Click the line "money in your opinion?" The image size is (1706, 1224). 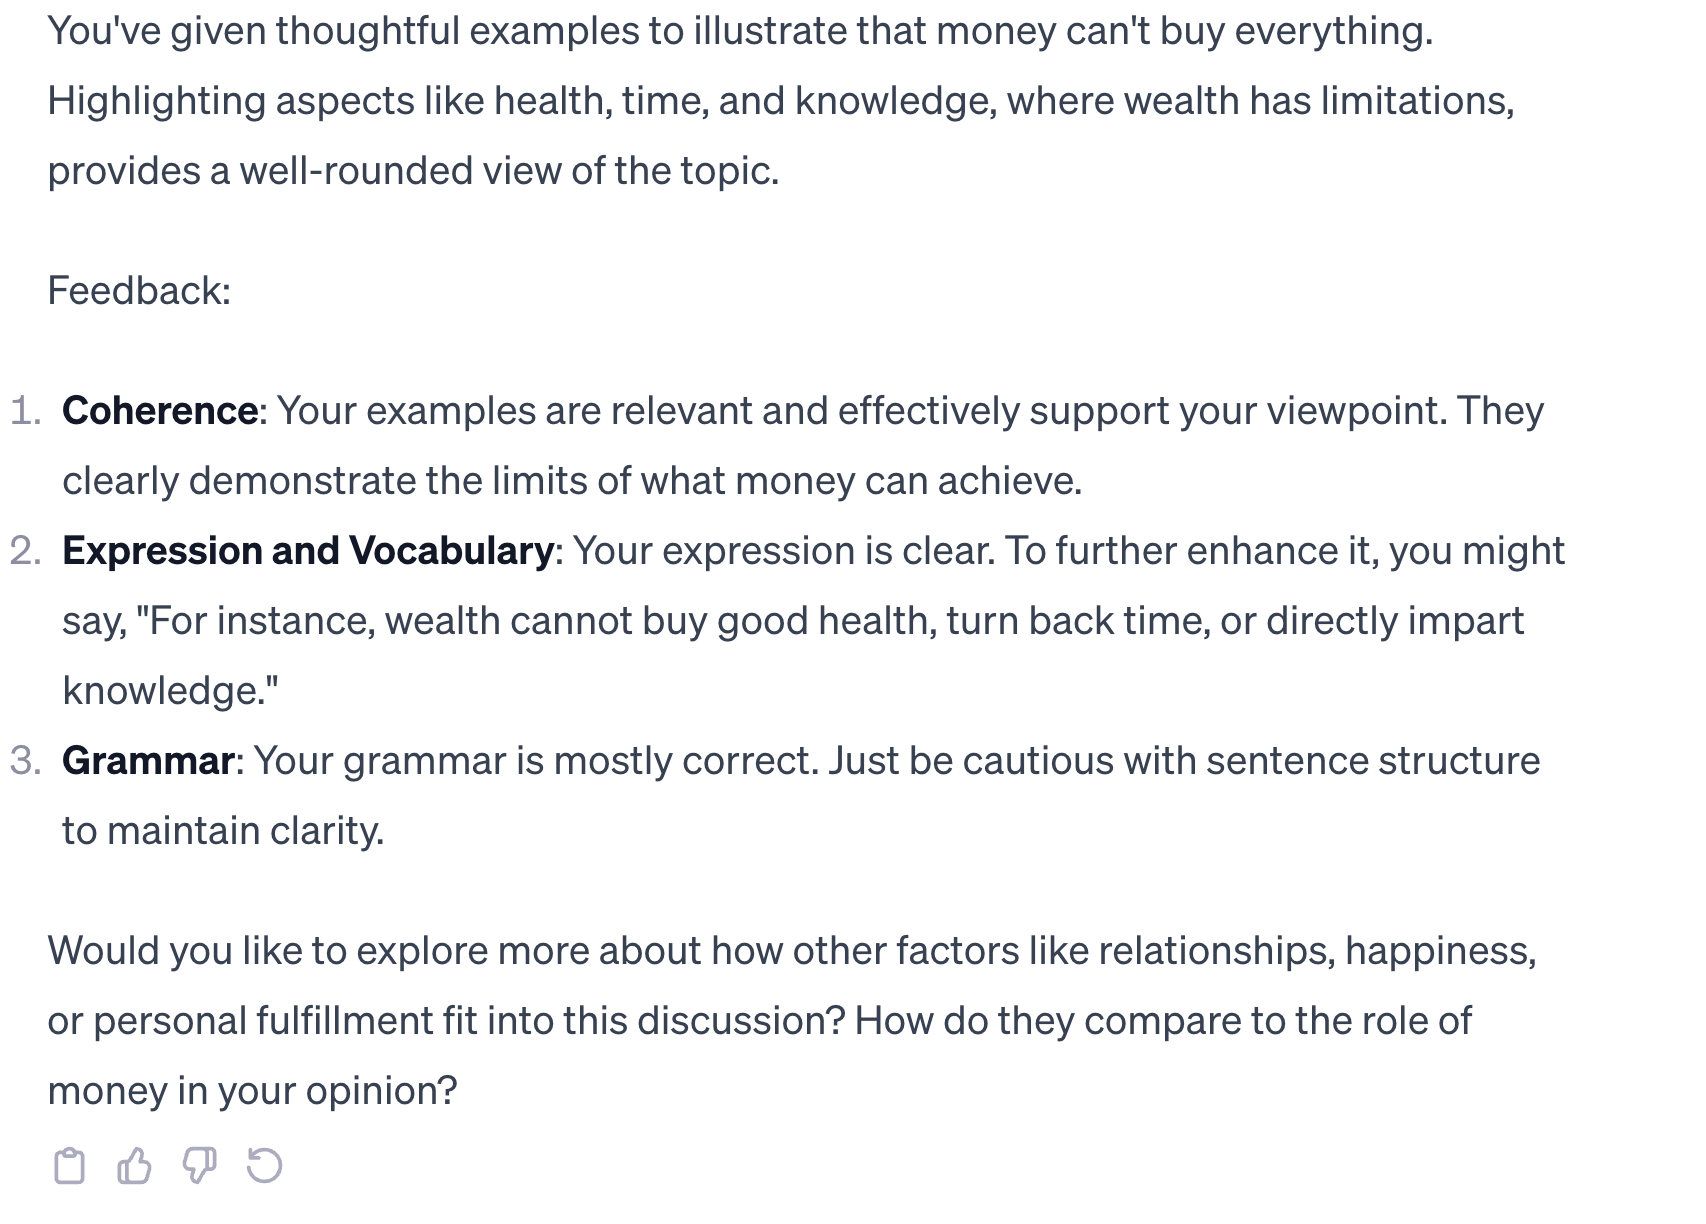point(252,1091)
